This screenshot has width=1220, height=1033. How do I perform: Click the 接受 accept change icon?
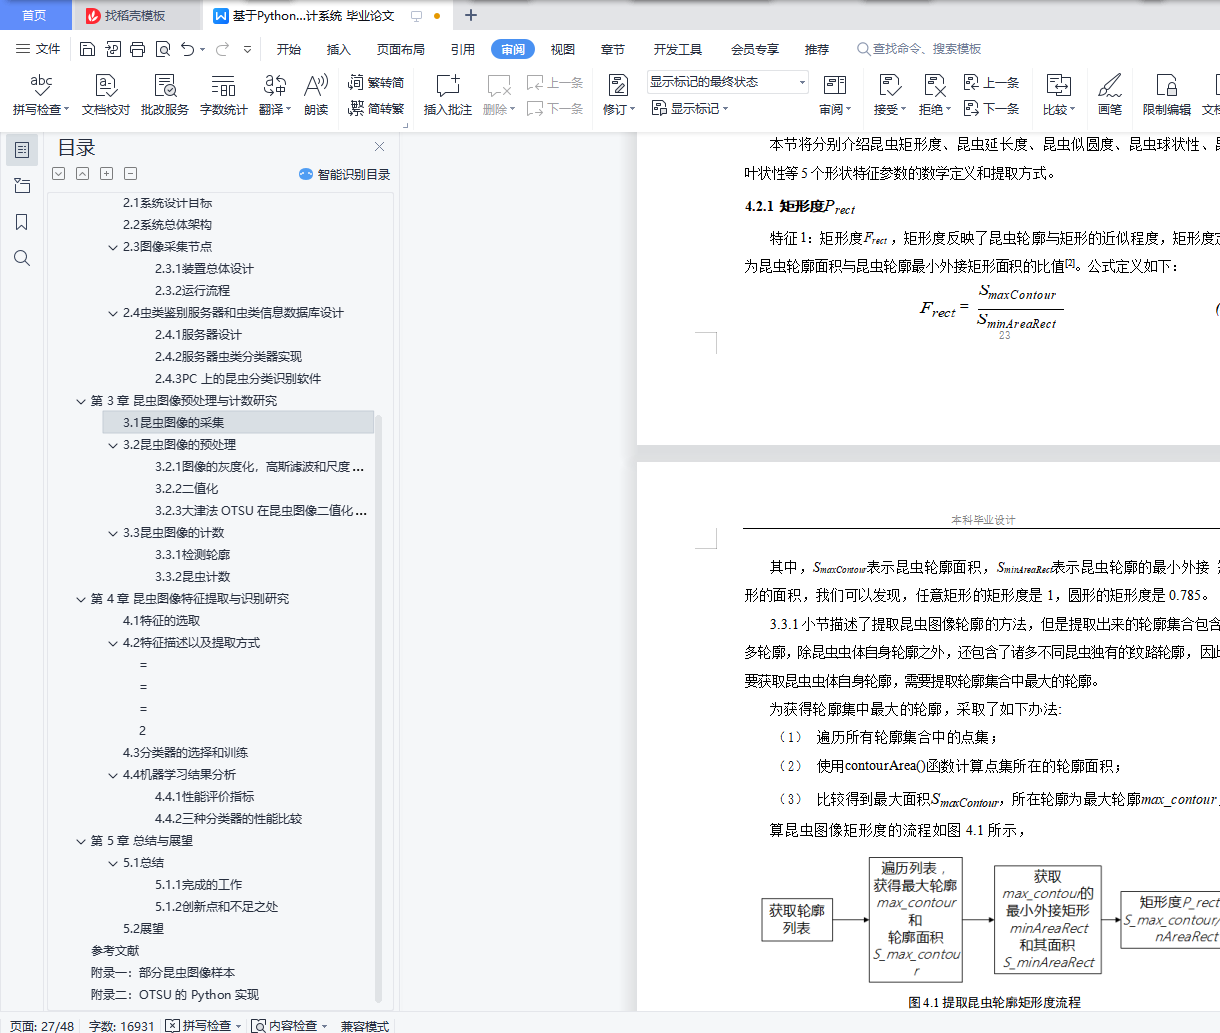889,85
